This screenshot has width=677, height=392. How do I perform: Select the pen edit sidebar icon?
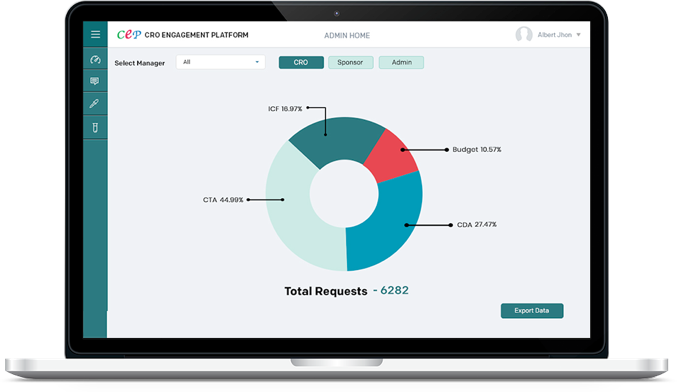coord(94,104)
